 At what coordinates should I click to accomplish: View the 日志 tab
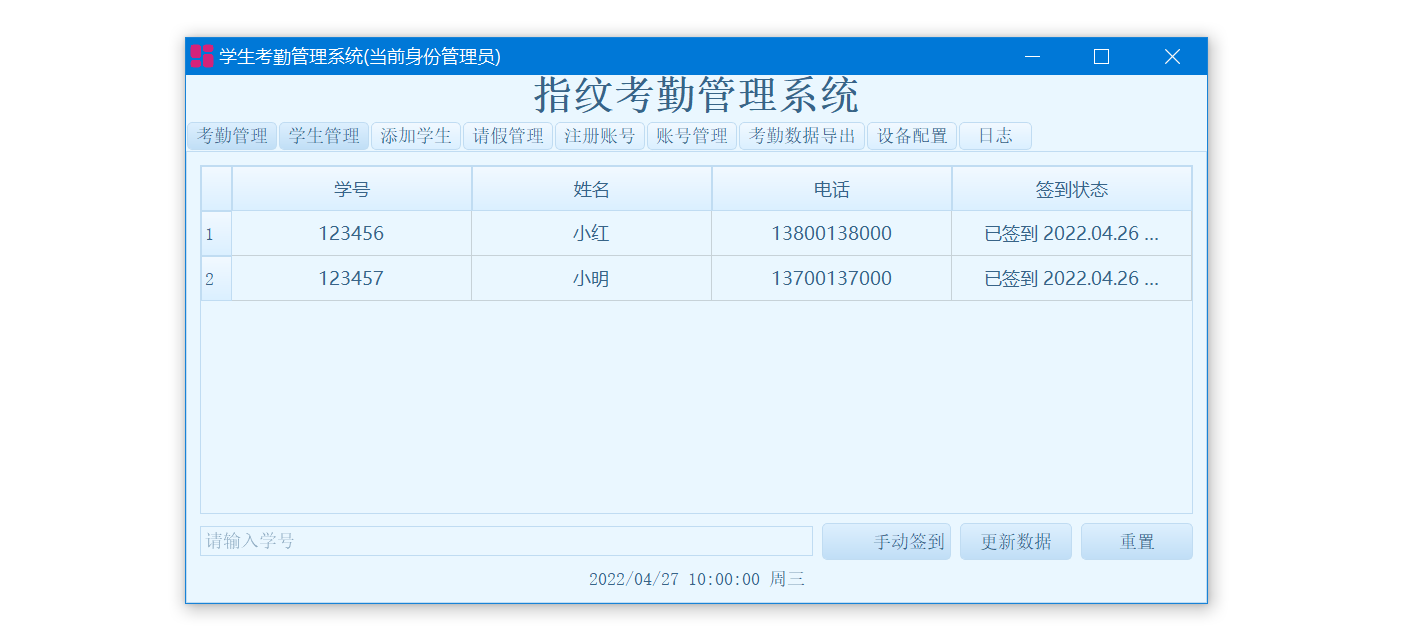[995, 136]
